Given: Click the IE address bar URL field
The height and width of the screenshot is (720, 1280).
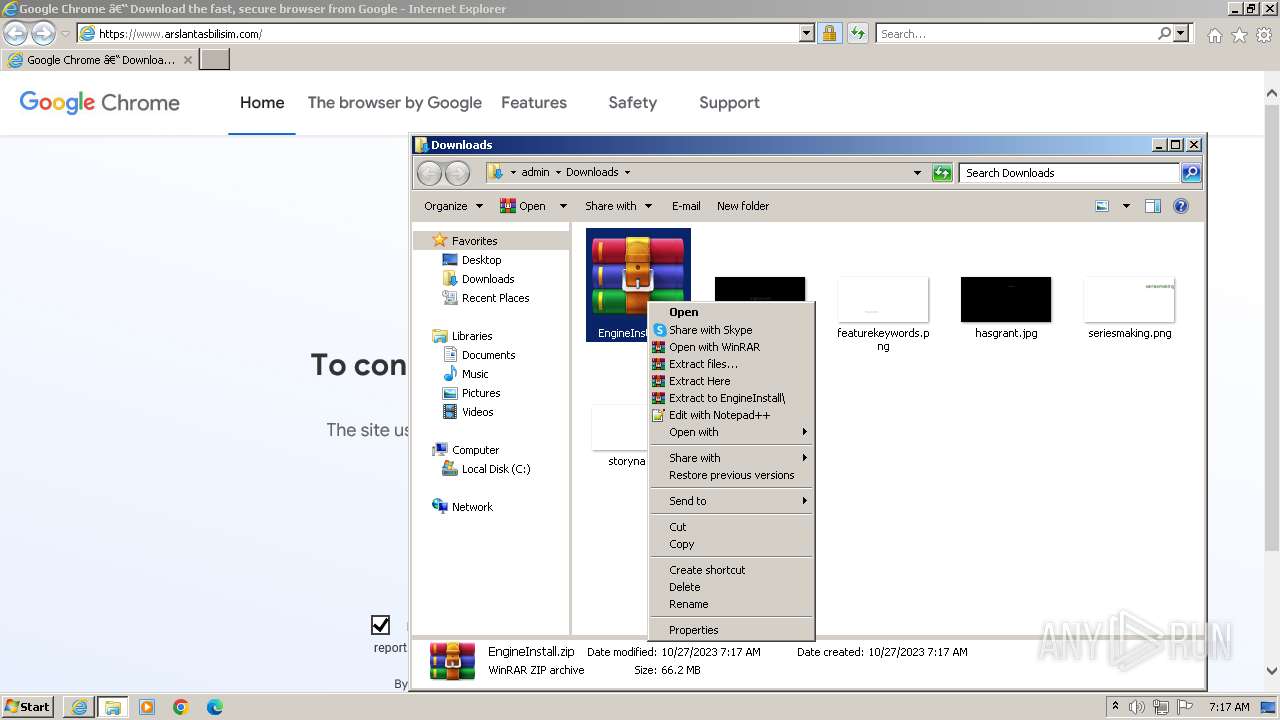Looking at the screenshot, I should pos(438,33).
